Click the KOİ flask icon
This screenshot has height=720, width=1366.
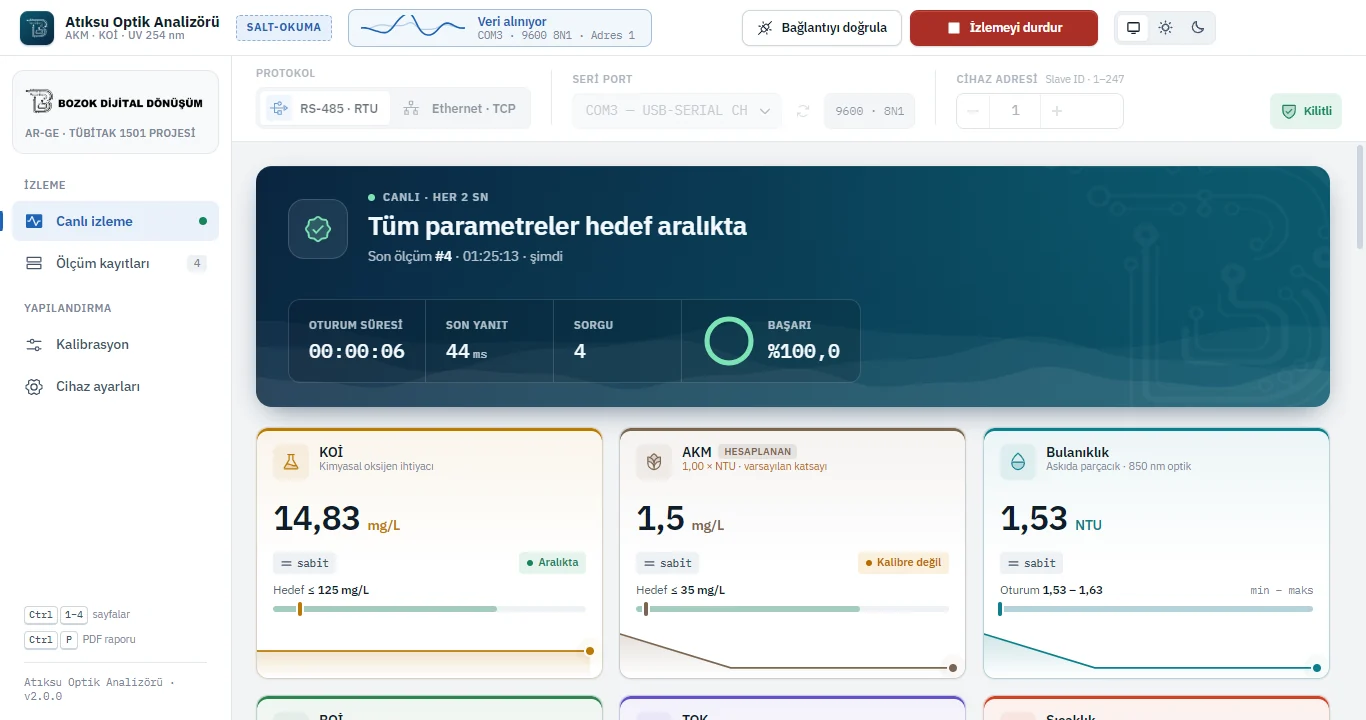(291, 462)
